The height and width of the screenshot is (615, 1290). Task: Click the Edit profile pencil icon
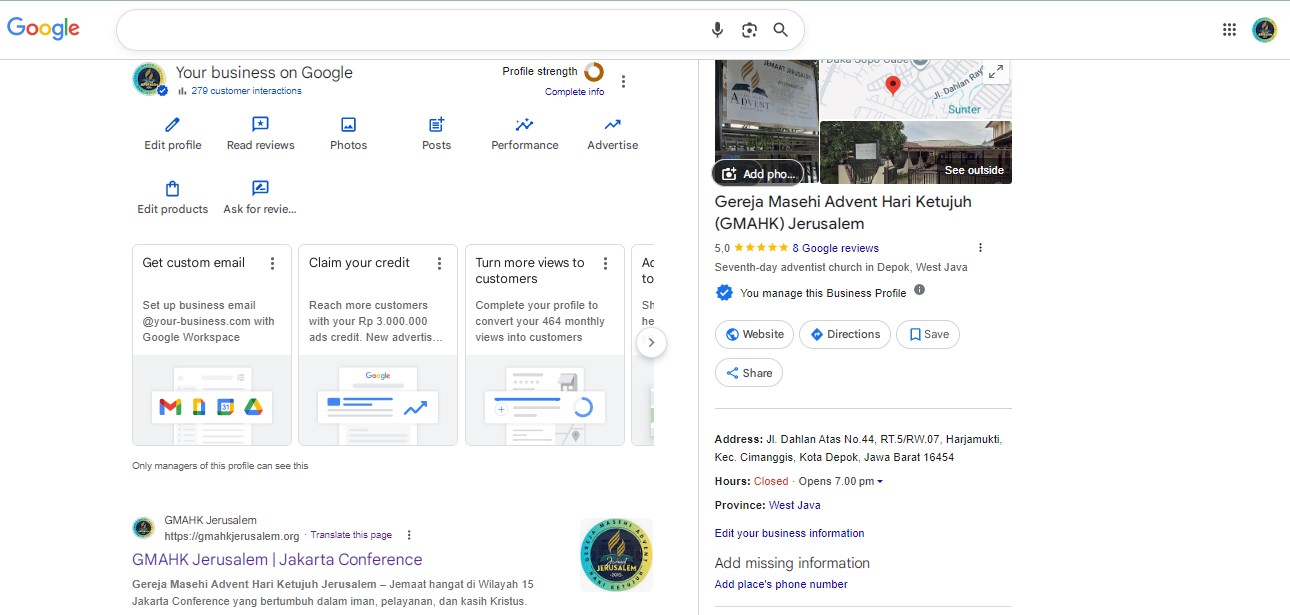coord(172,125)
